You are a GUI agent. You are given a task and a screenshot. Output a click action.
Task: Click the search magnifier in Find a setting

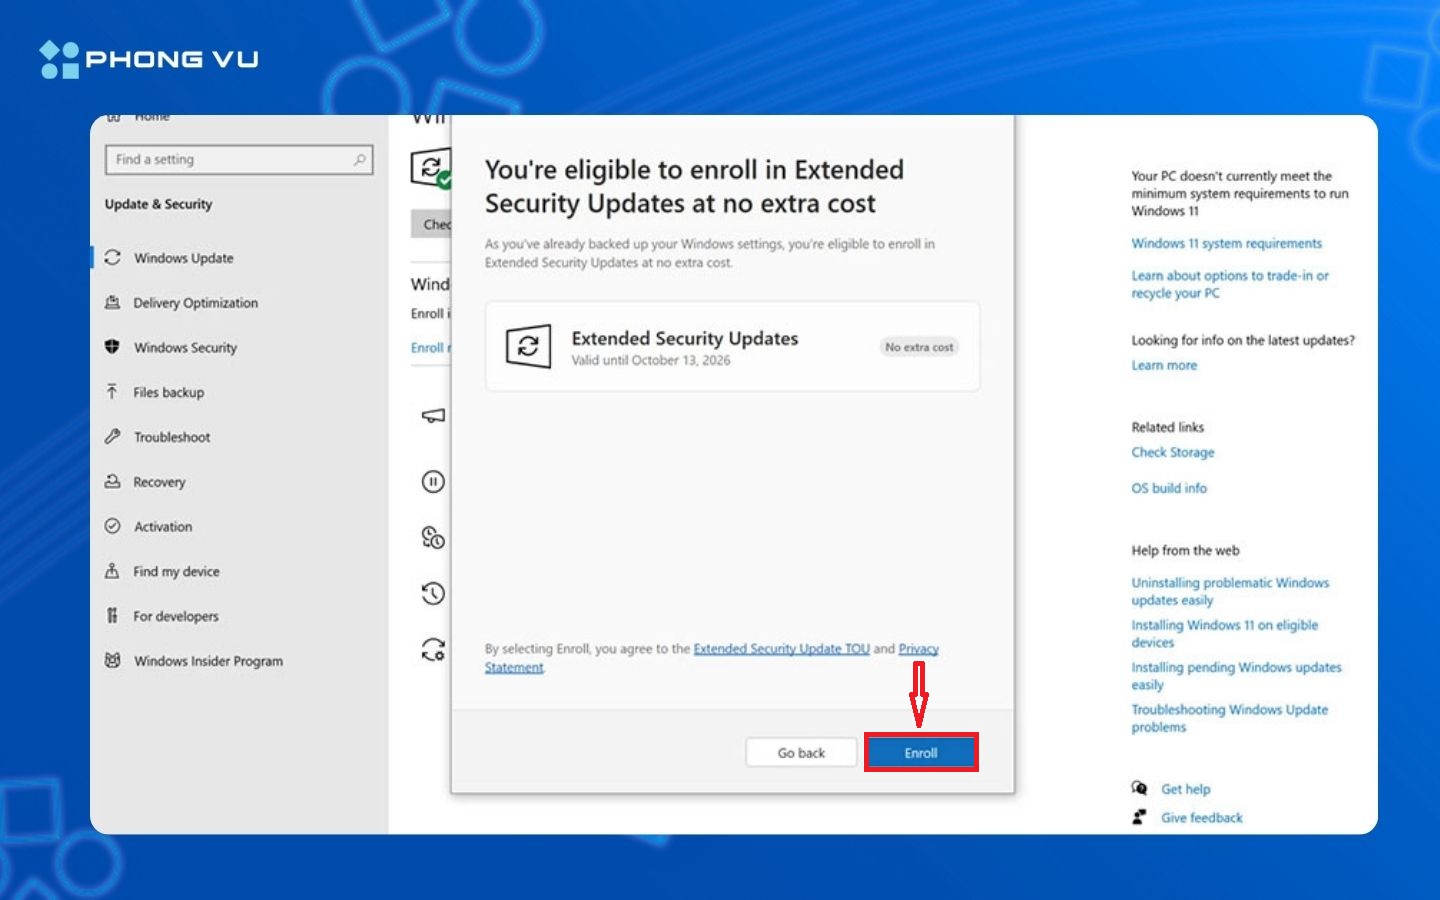360,160
